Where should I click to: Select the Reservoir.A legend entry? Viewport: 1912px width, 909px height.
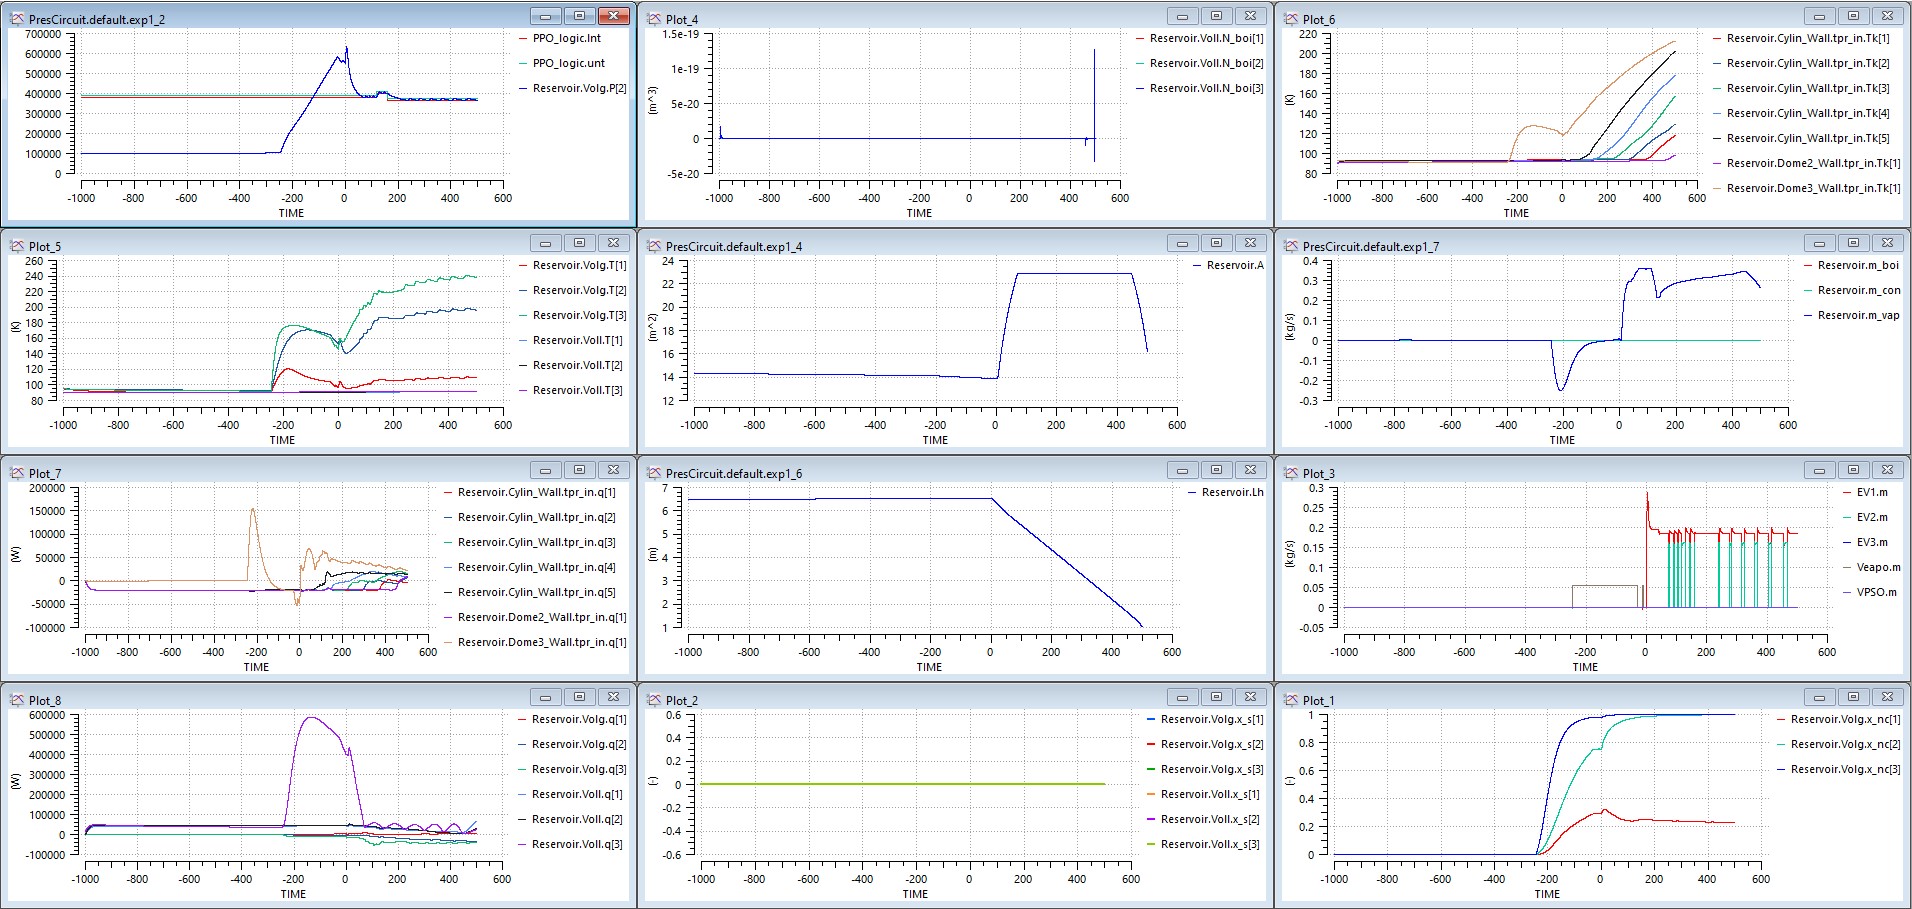pyautogui.click(x=1228, y=265)
